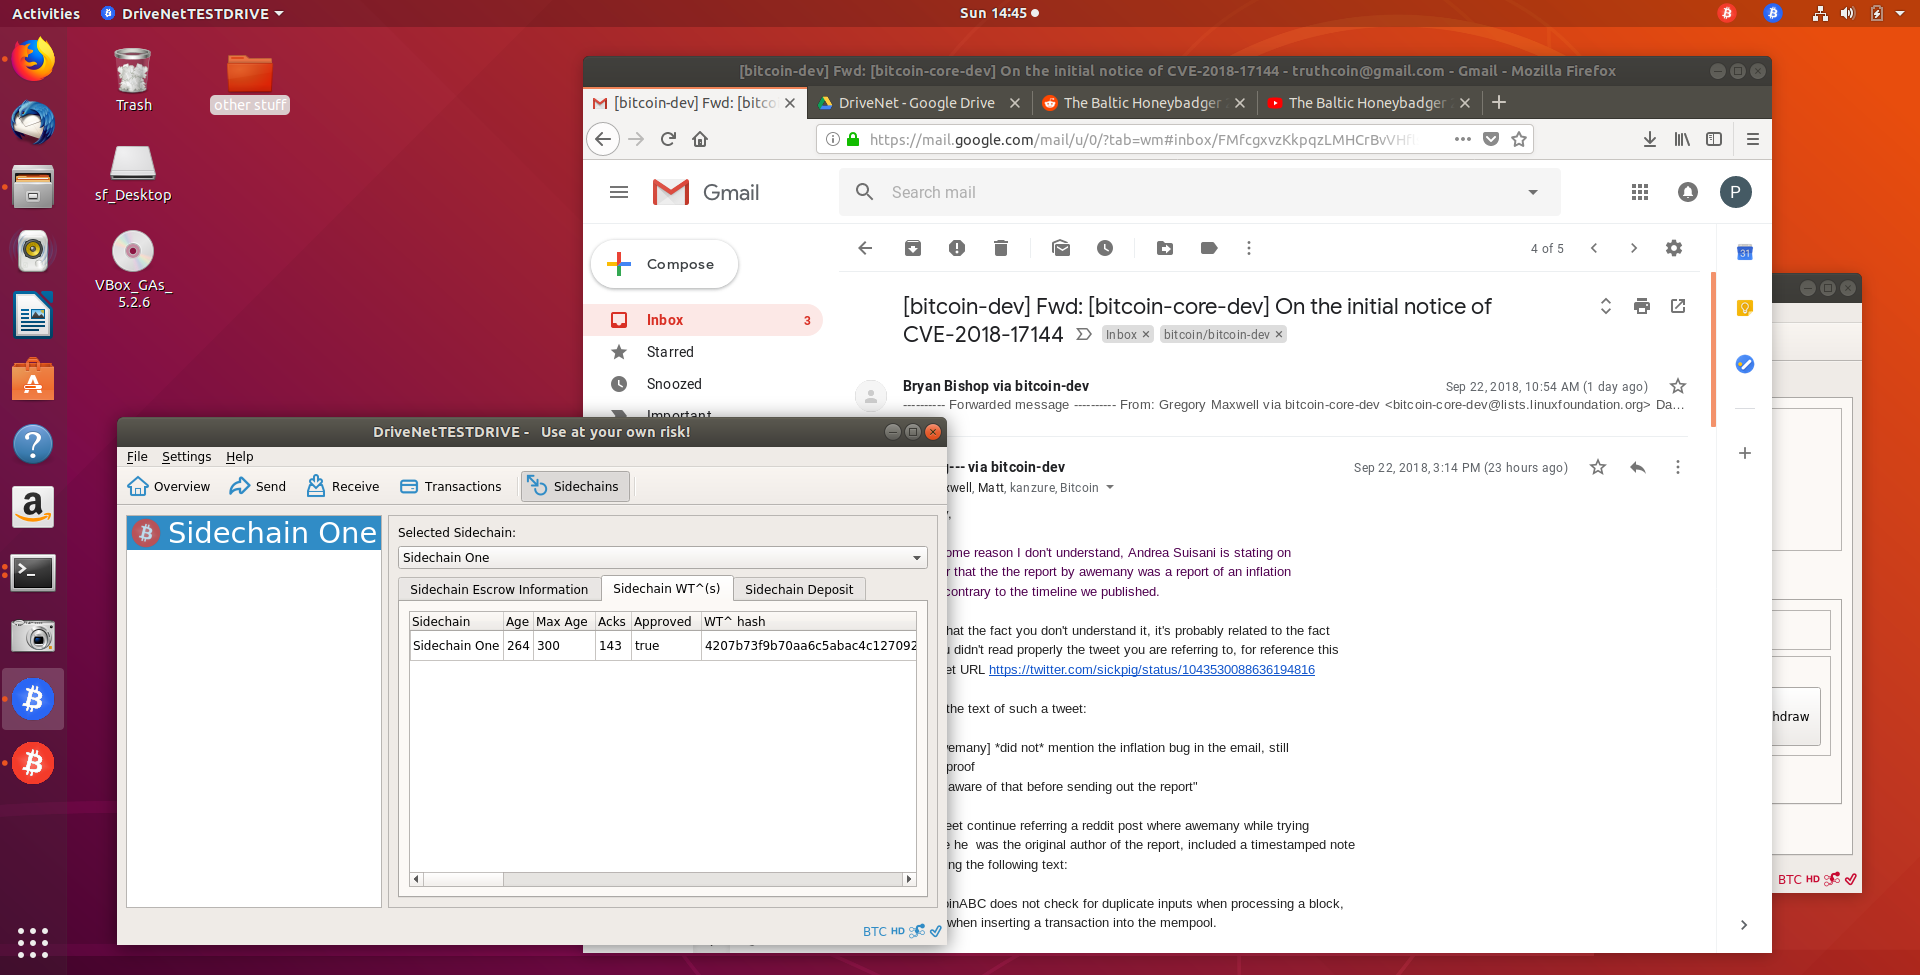The height and width of the screenshot is (975, 1920).
Task: Open the Receive page in DriveNet
Action: click(343, 487)
